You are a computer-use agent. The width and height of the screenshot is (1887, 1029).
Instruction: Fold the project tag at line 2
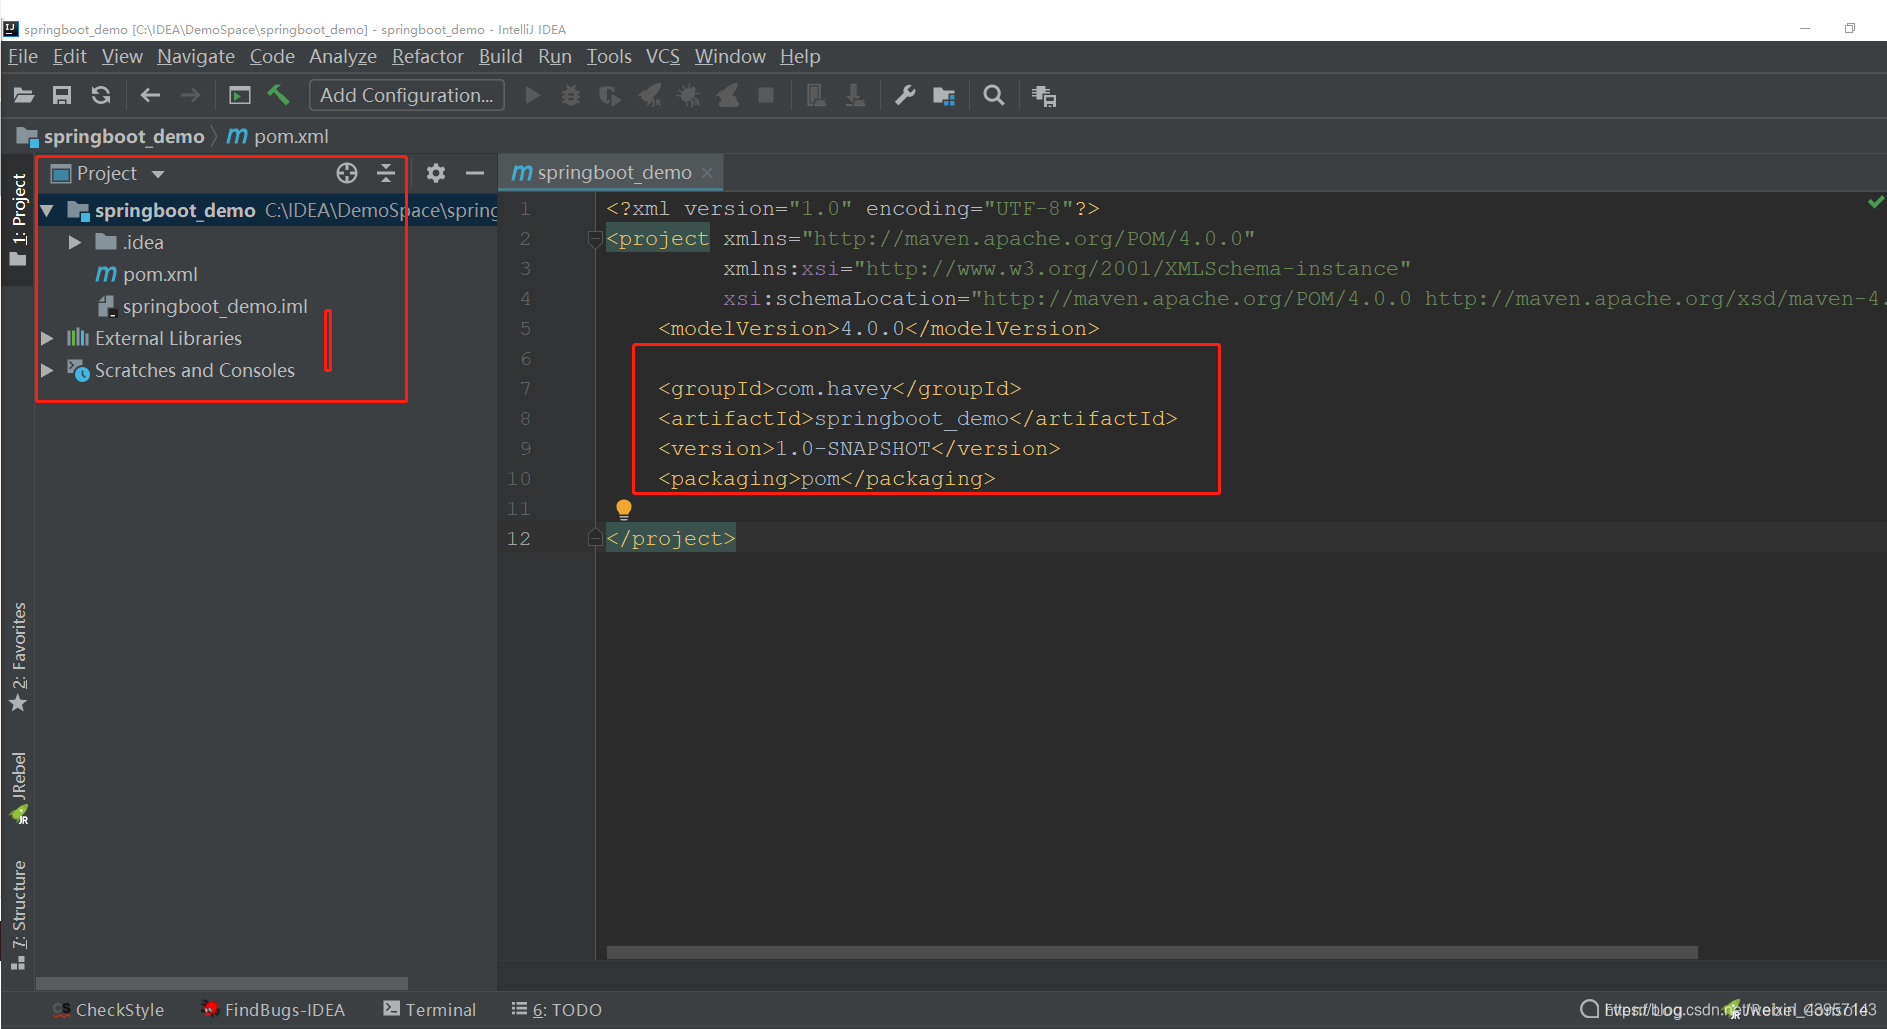(x=595, y=239)
